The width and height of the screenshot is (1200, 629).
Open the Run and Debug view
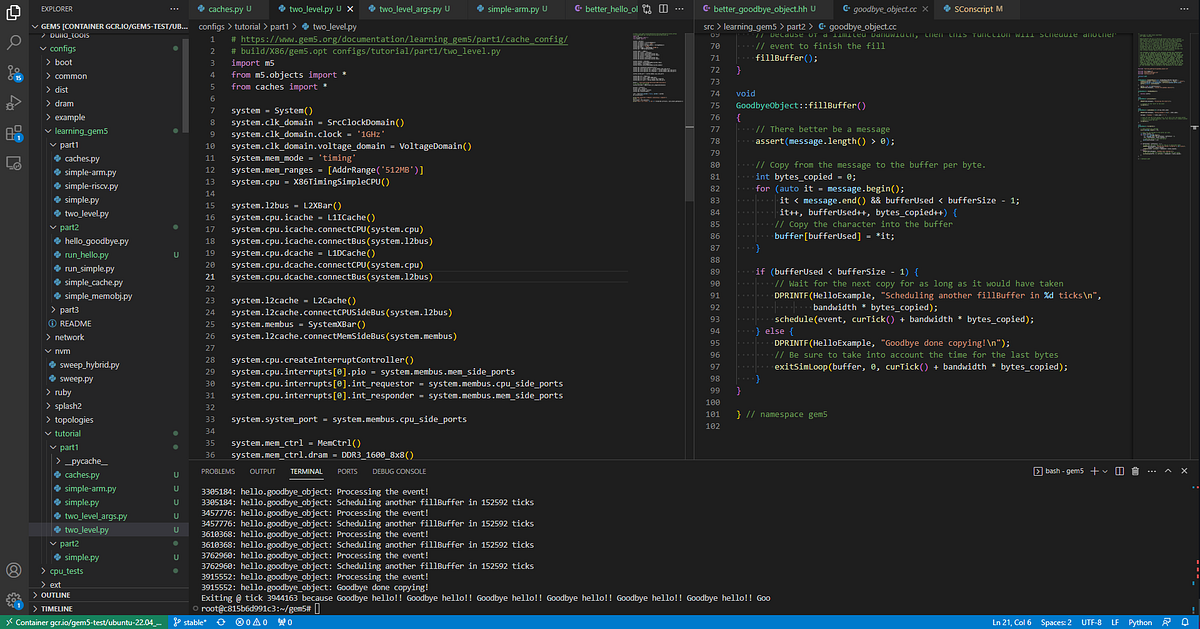[x=14, y=102]
